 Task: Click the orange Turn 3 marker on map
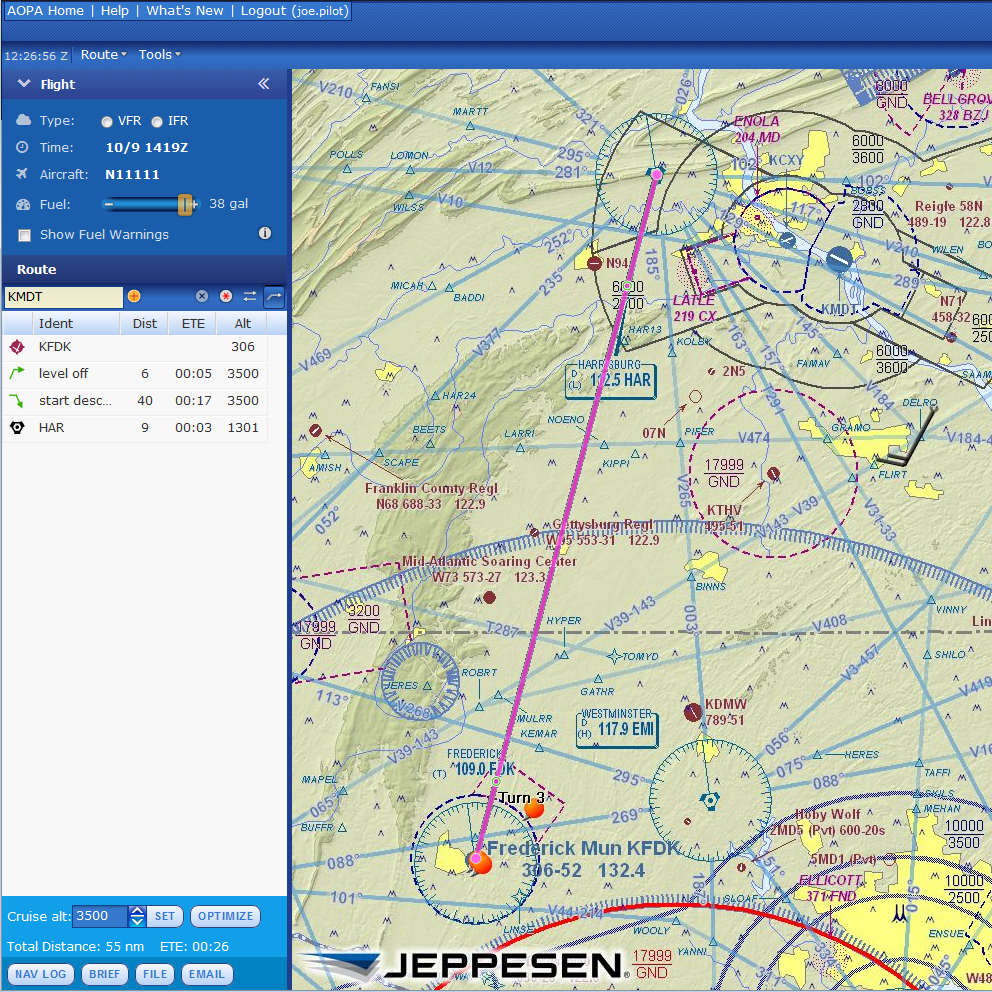535,809
